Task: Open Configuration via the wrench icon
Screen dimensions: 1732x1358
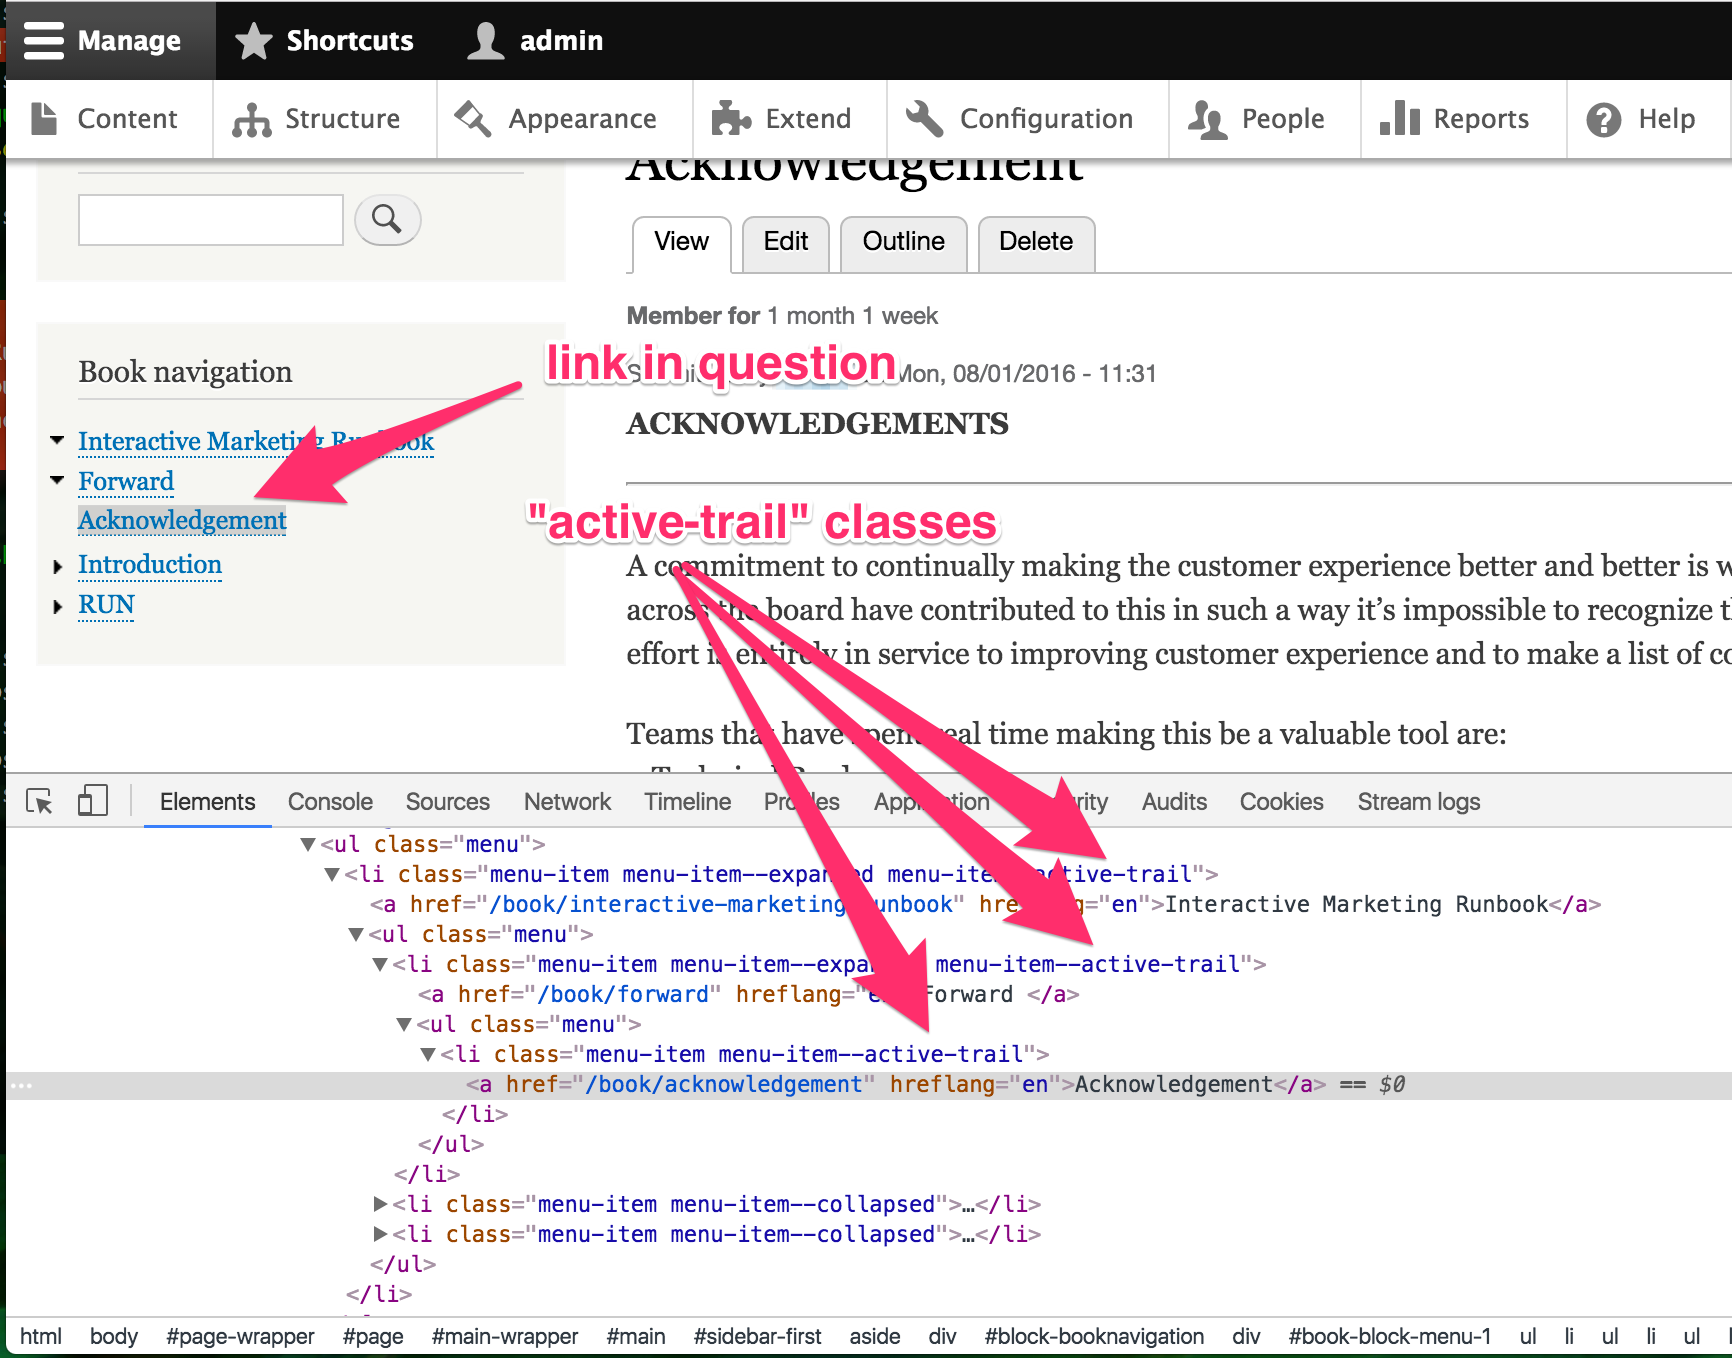Action: coord(923,118)
